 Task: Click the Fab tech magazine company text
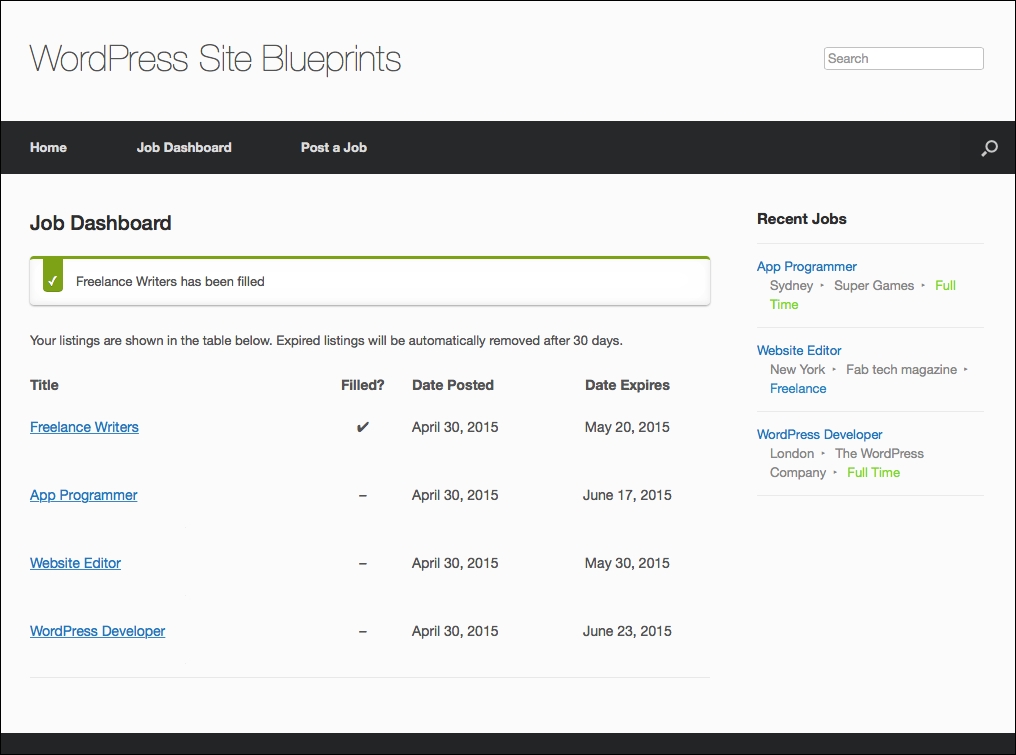(x=901, y=369)
